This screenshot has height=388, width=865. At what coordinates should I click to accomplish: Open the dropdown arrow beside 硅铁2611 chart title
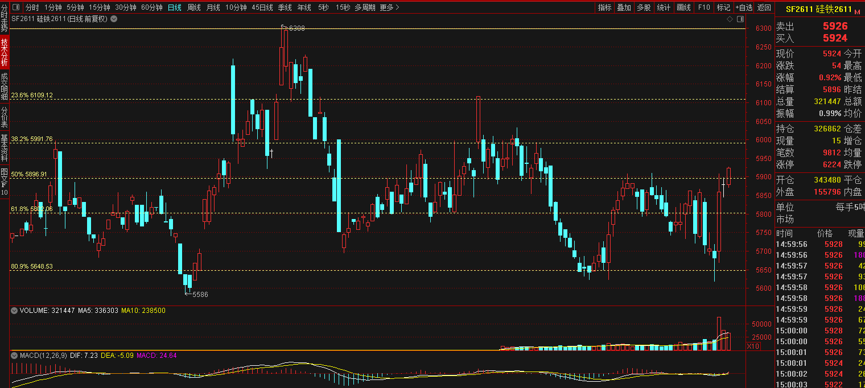113,18
